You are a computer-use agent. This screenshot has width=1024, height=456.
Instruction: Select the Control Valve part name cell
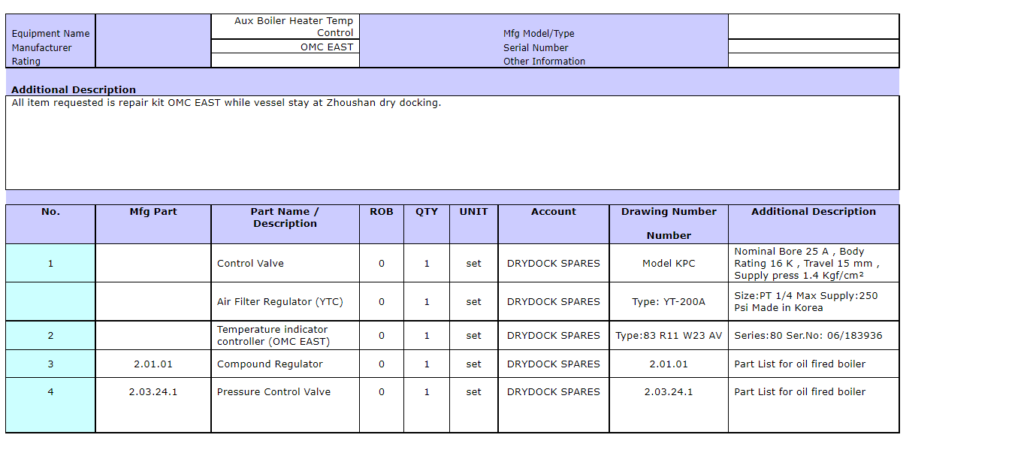285,264
